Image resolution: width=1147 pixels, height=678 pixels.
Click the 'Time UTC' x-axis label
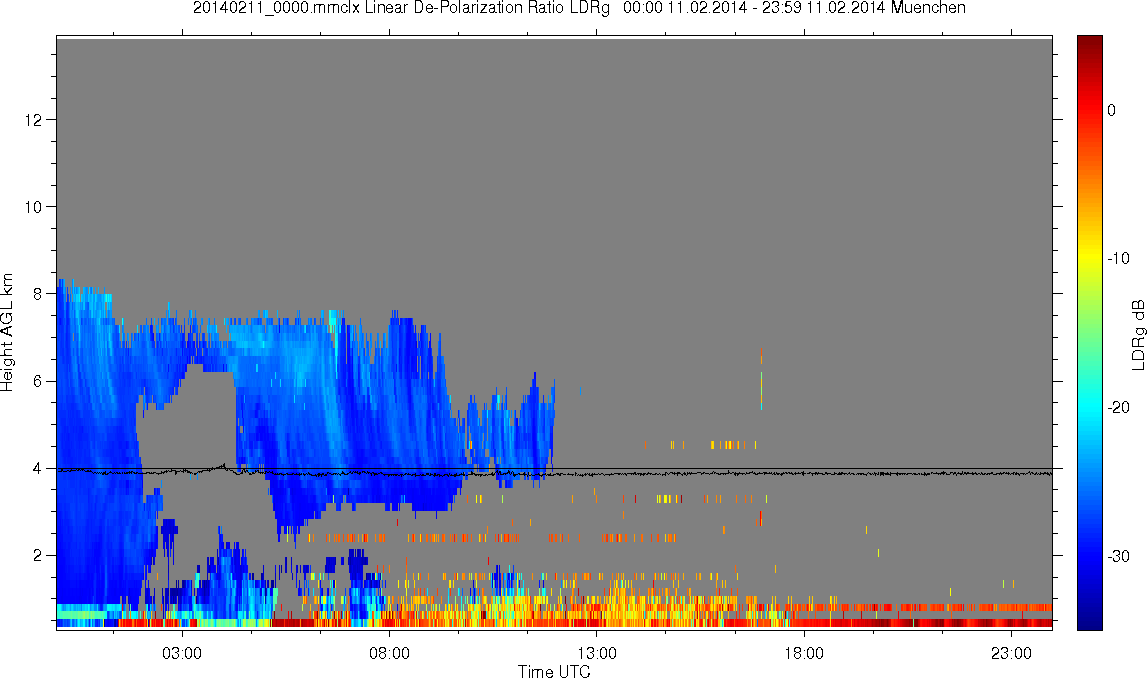click(554, 671)
